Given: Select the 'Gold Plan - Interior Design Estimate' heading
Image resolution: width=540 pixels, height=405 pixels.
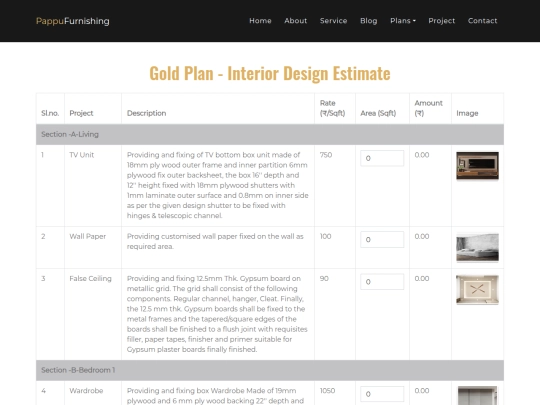Looking at the screenshot, I should pos(270,73).
